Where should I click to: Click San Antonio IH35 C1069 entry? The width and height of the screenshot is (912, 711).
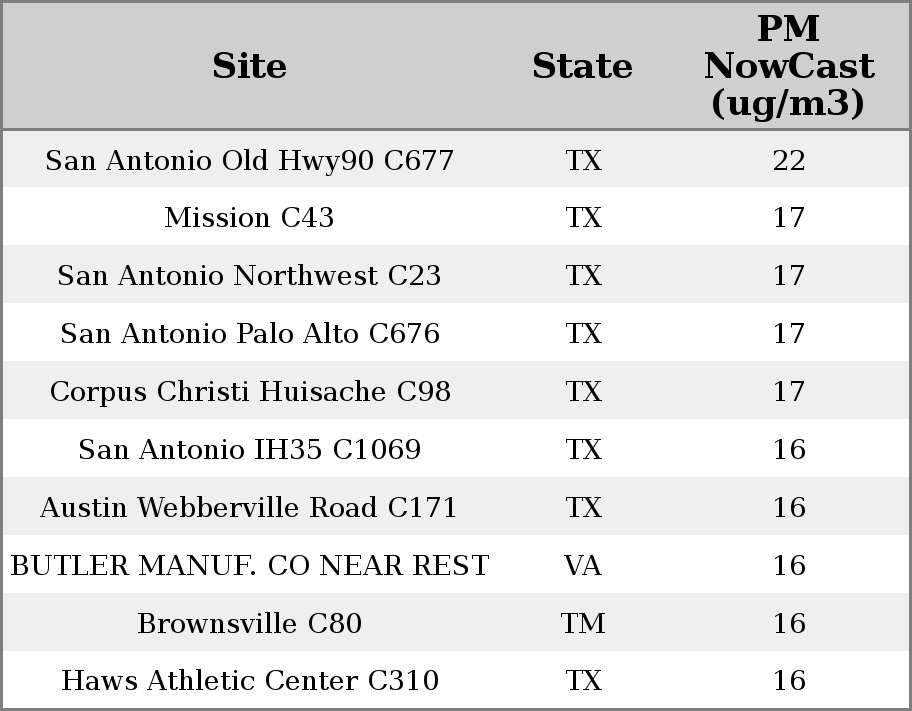249,449
